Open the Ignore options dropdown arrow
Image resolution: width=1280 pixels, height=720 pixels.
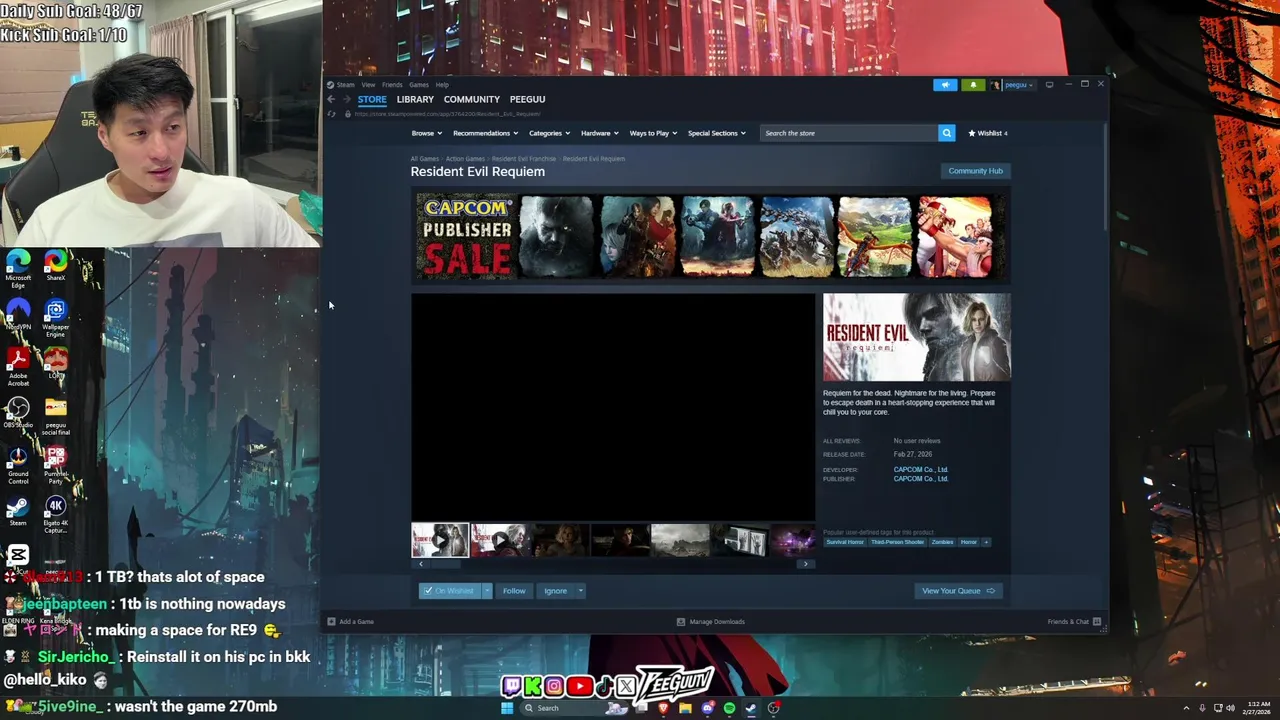coord(580,591)
